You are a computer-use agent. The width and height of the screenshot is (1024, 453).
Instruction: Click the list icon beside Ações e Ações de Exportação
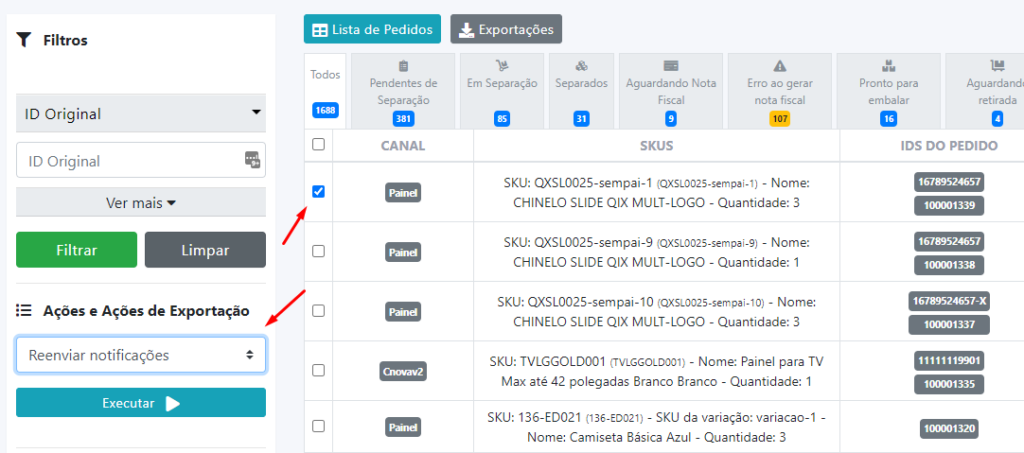coord(24,311)
